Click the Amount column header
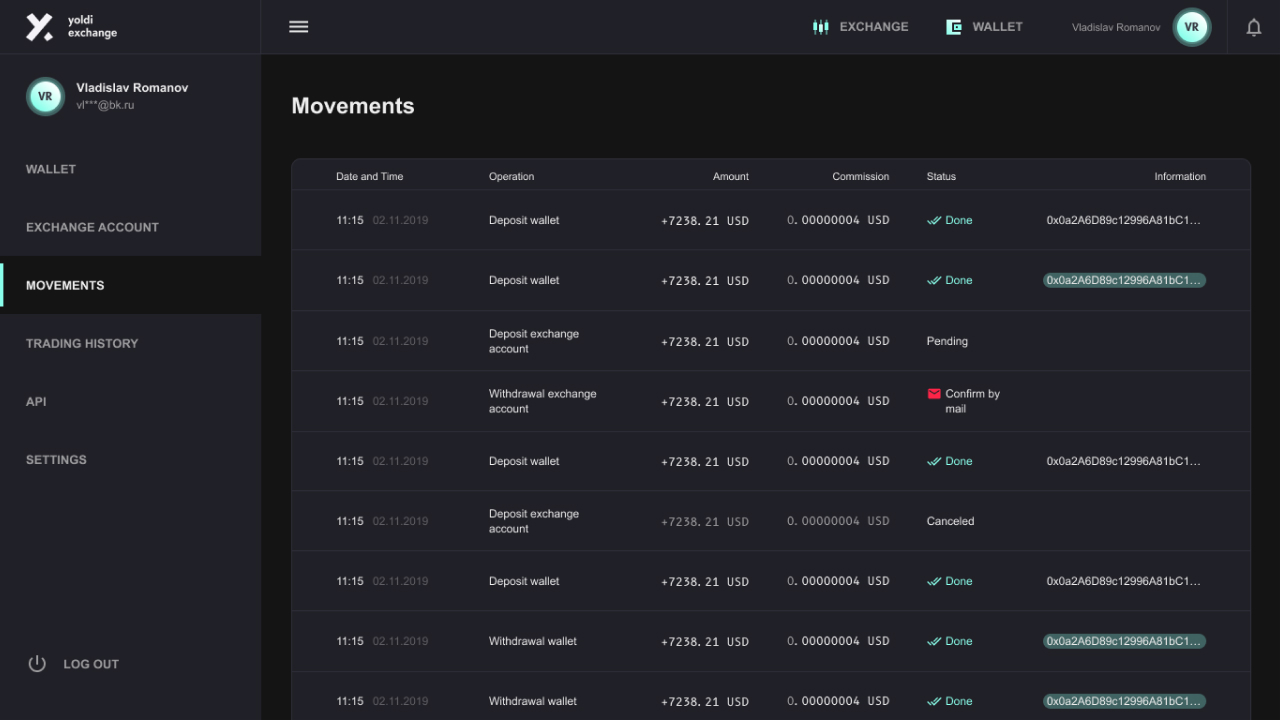Viewport: 1280px width, 720px height. click(731, 176)
